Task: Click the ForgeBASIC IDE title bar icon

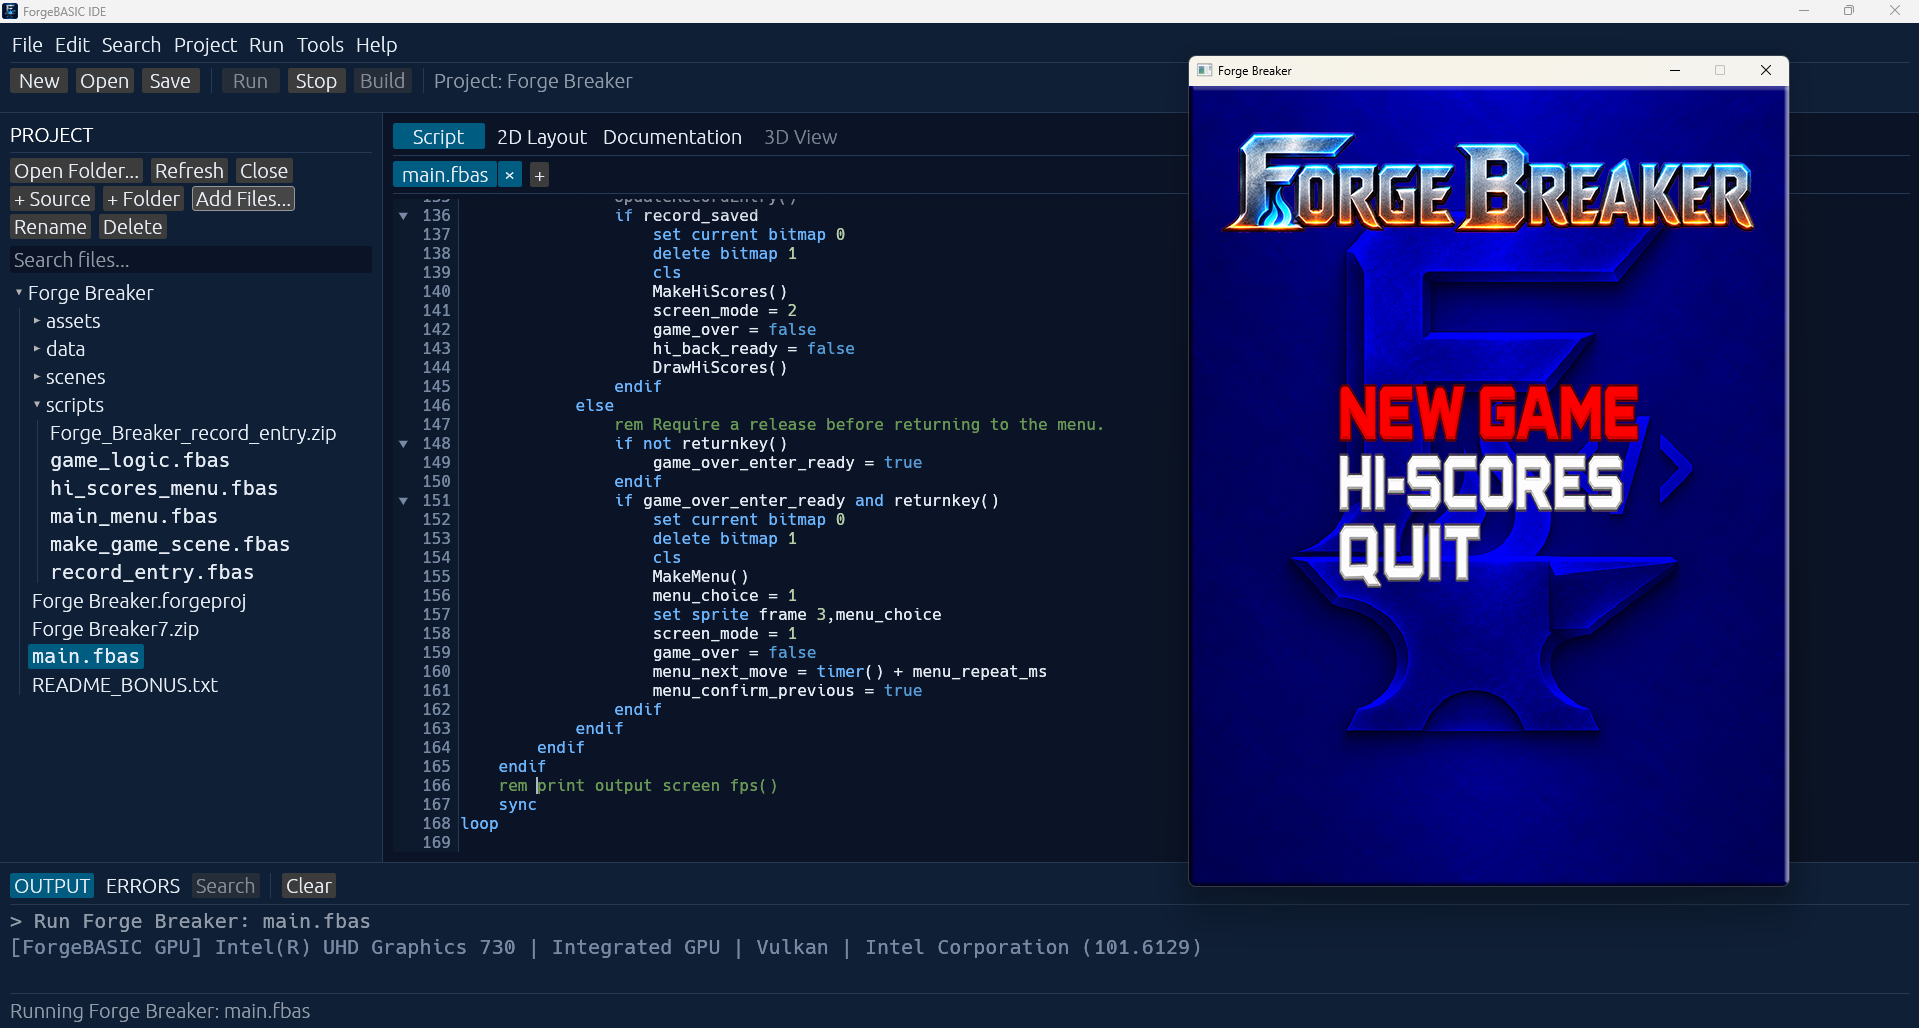Action: click(x=10, y=11)
